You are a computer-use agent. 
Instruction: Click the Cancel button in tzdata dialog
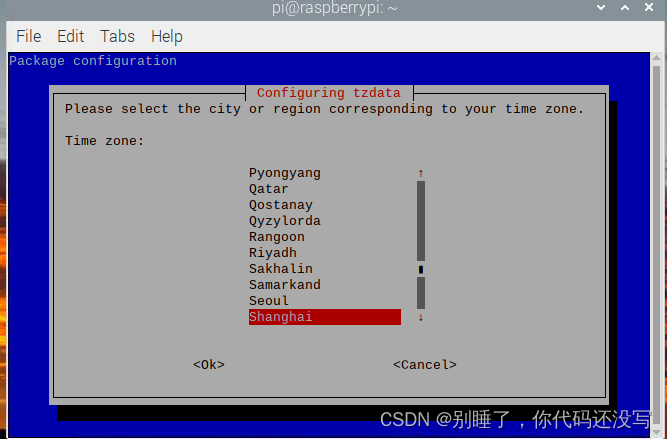[x=425, y=365]
